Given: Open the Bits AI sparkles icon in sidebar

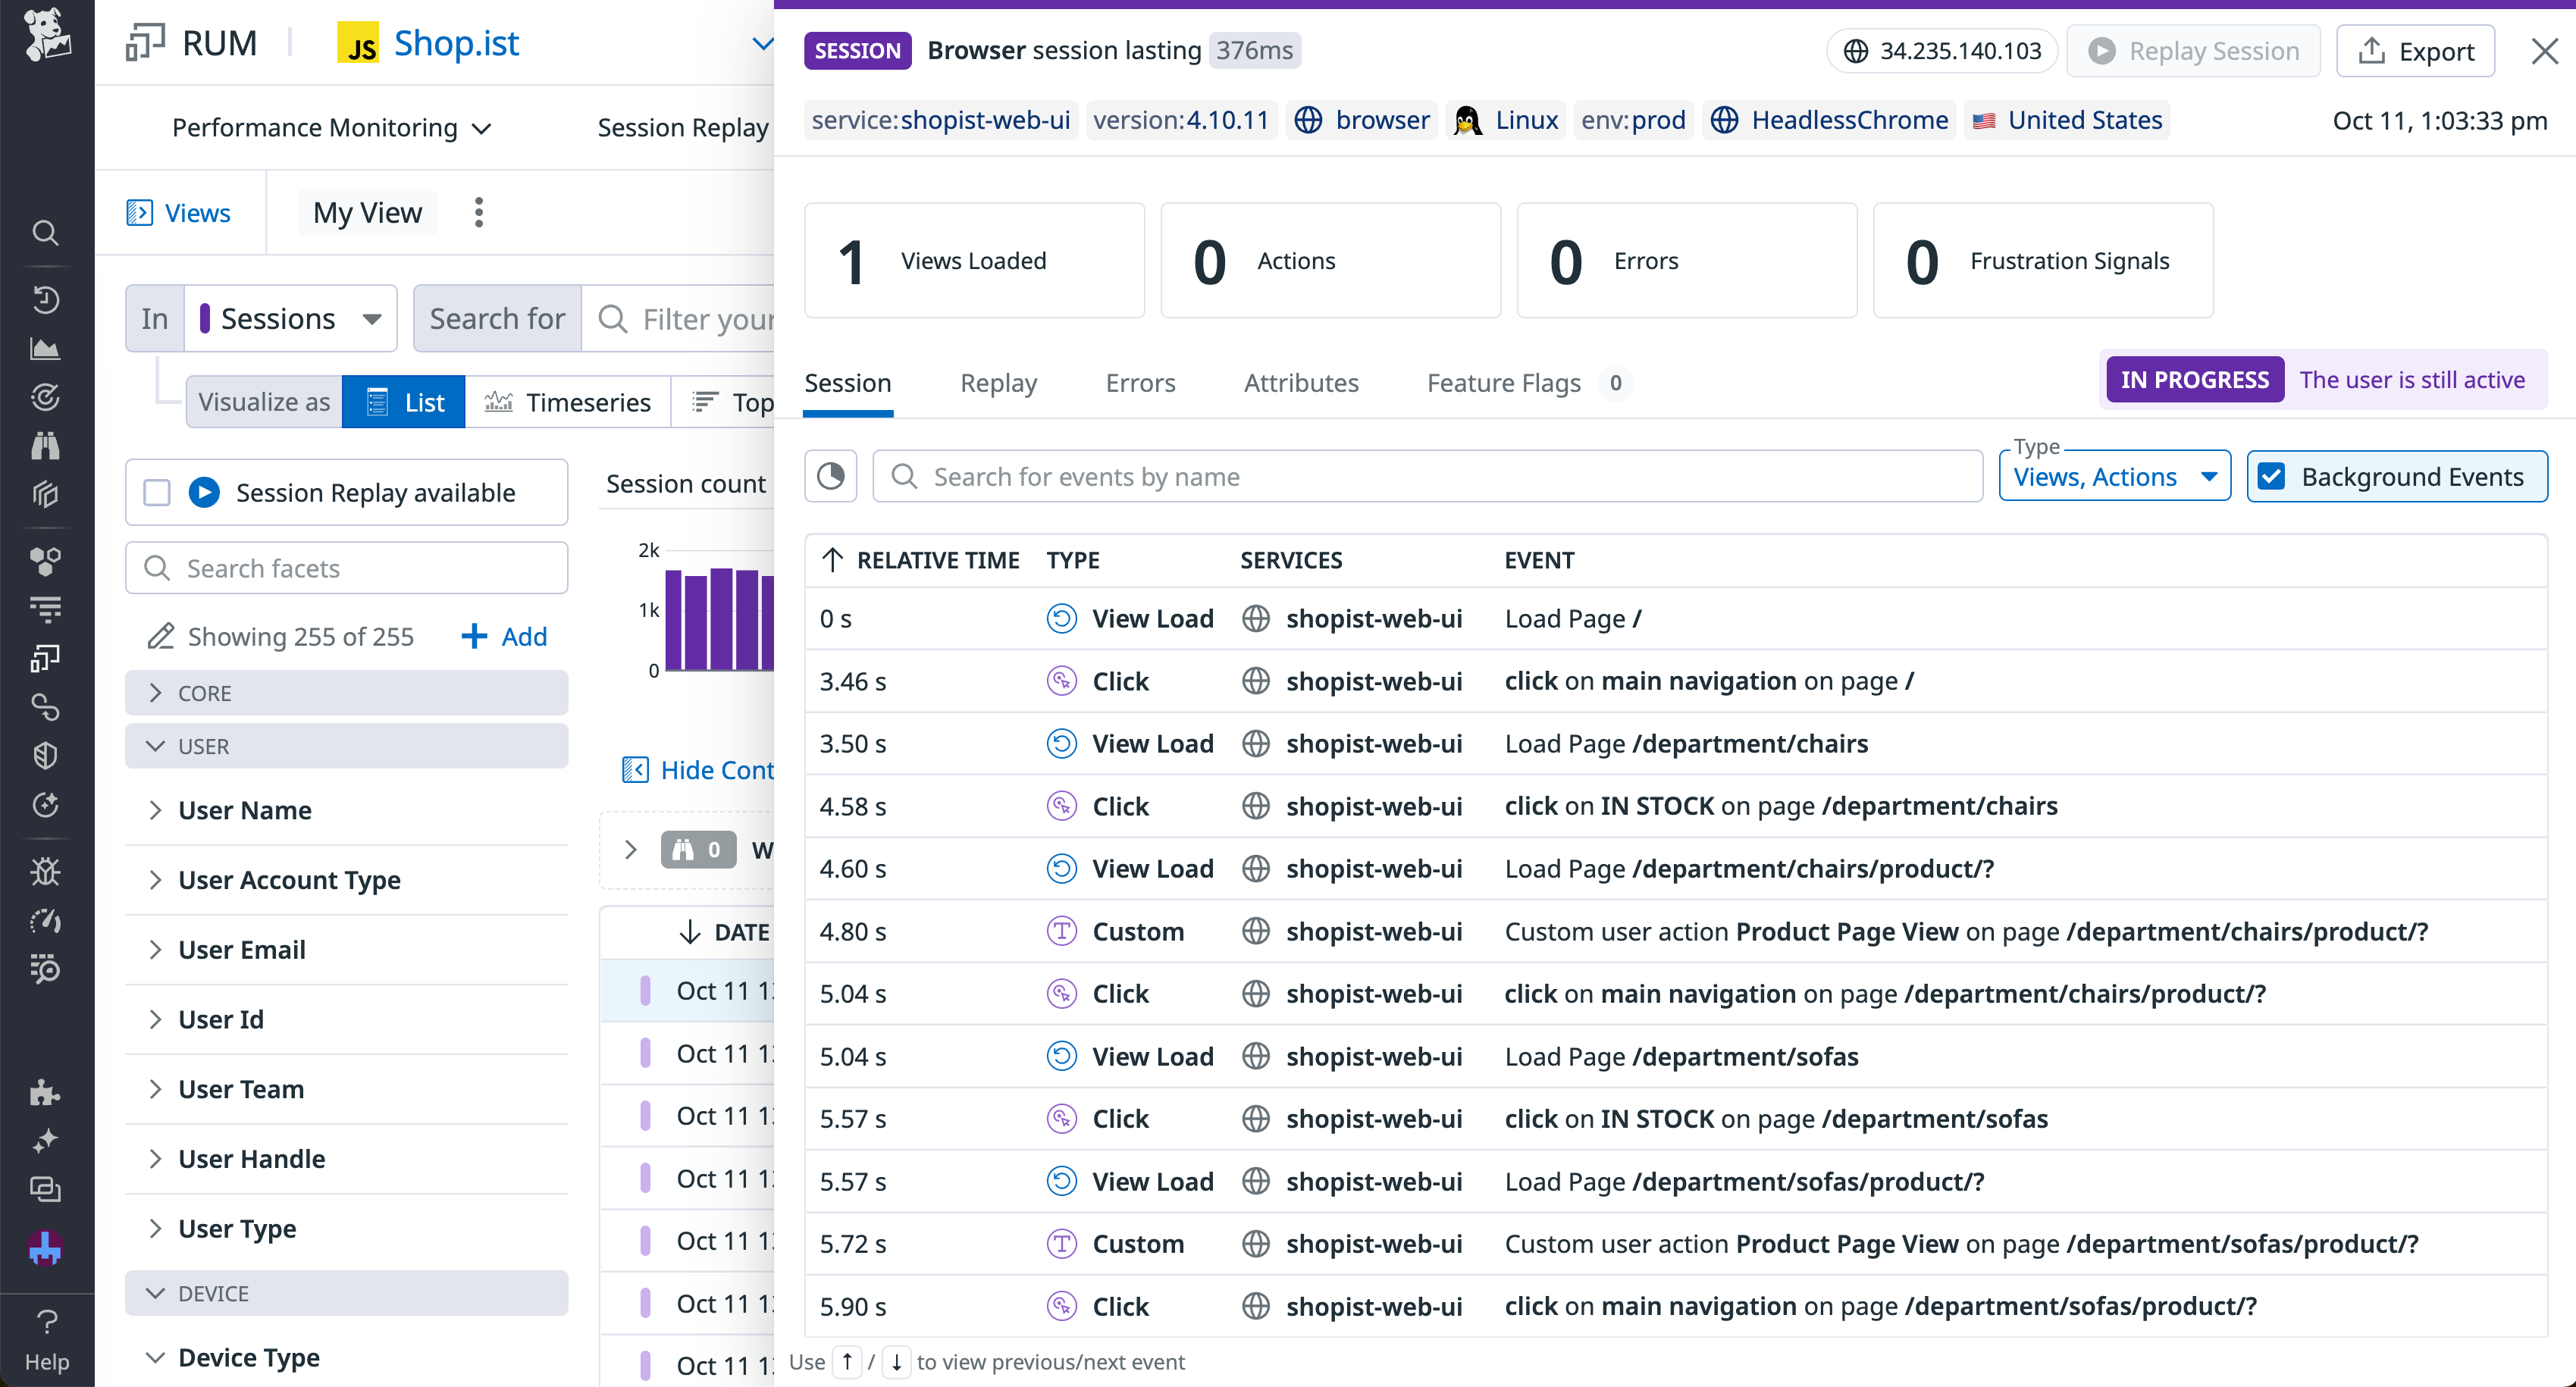Looking at the screenshot, I should [x=46, y=1140].
